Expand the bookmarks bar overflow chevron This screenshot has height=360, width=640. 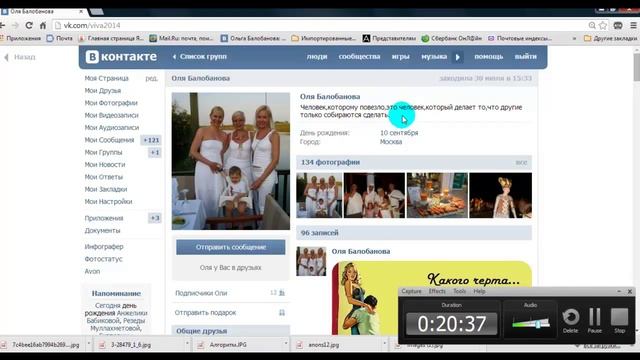[574, 38]
